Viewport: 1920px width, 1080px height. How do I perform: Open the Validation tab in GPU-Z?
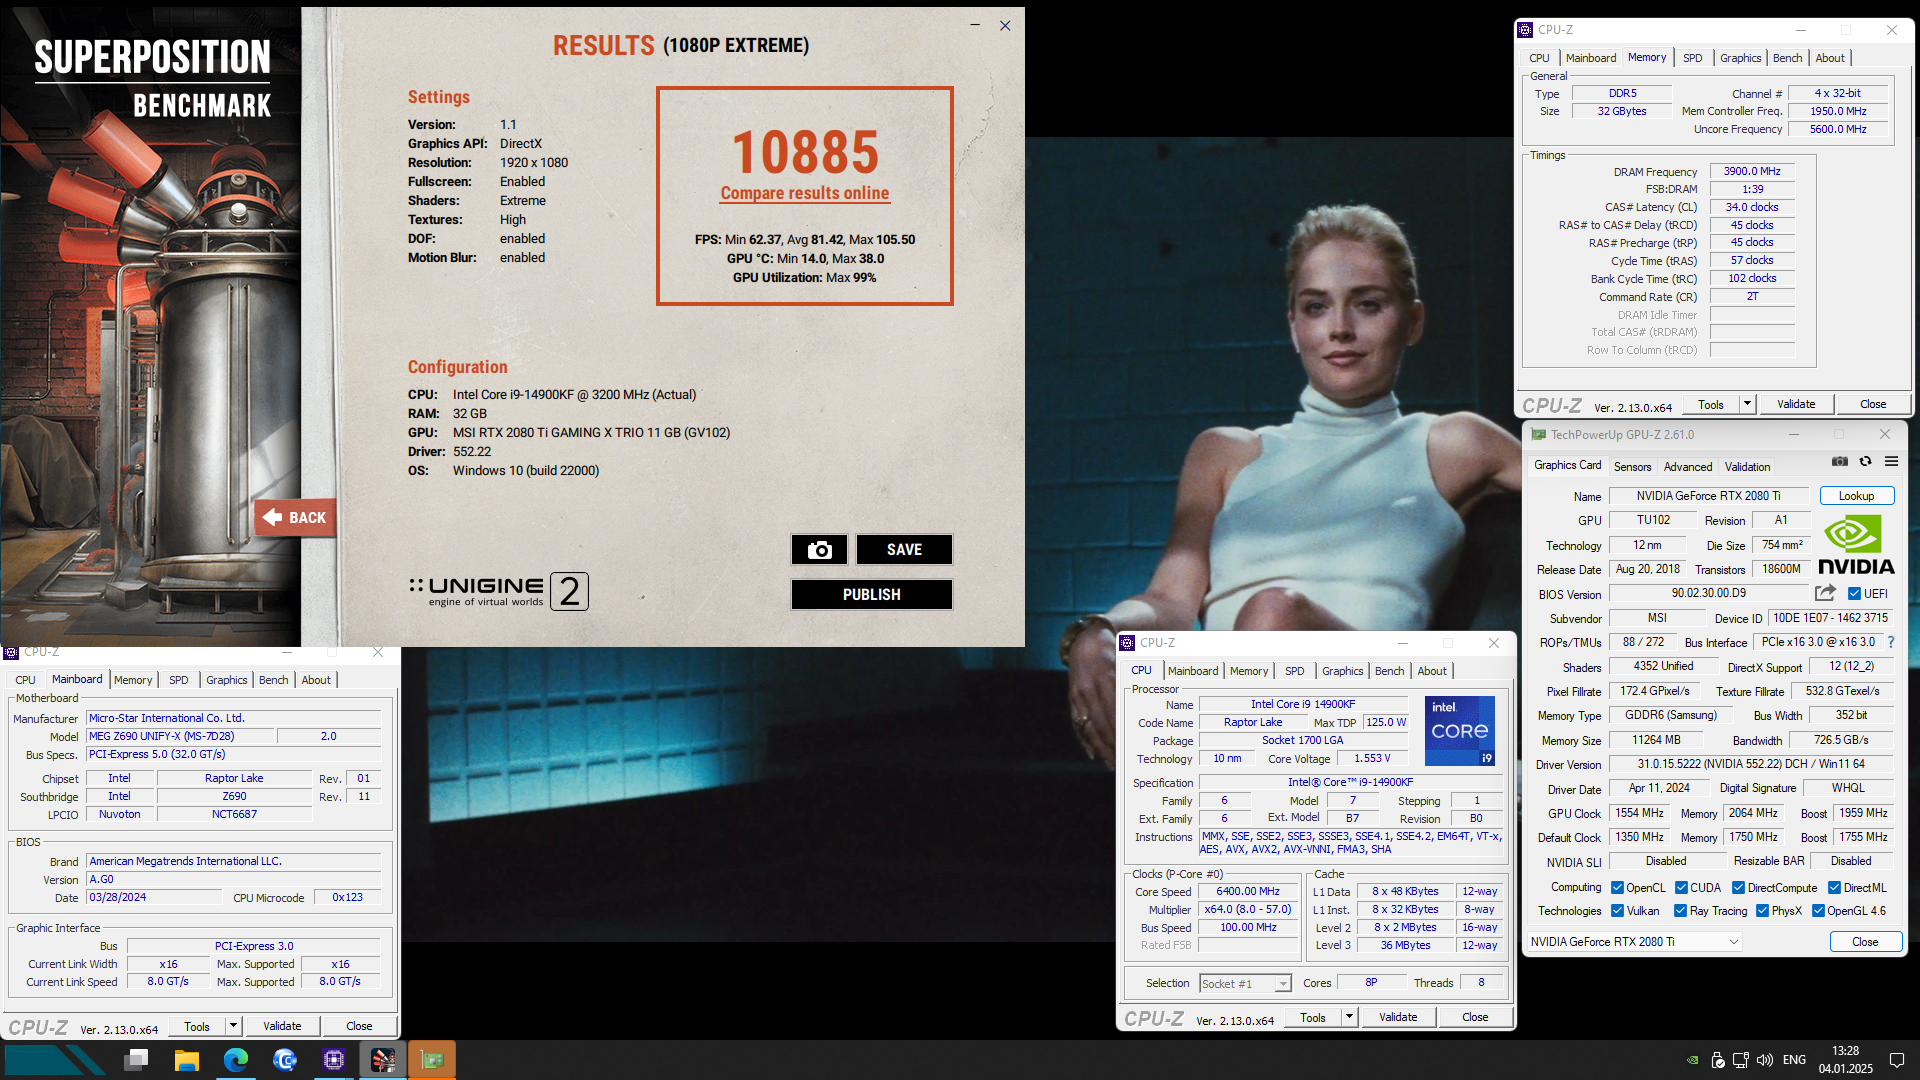coord(1747,467)
